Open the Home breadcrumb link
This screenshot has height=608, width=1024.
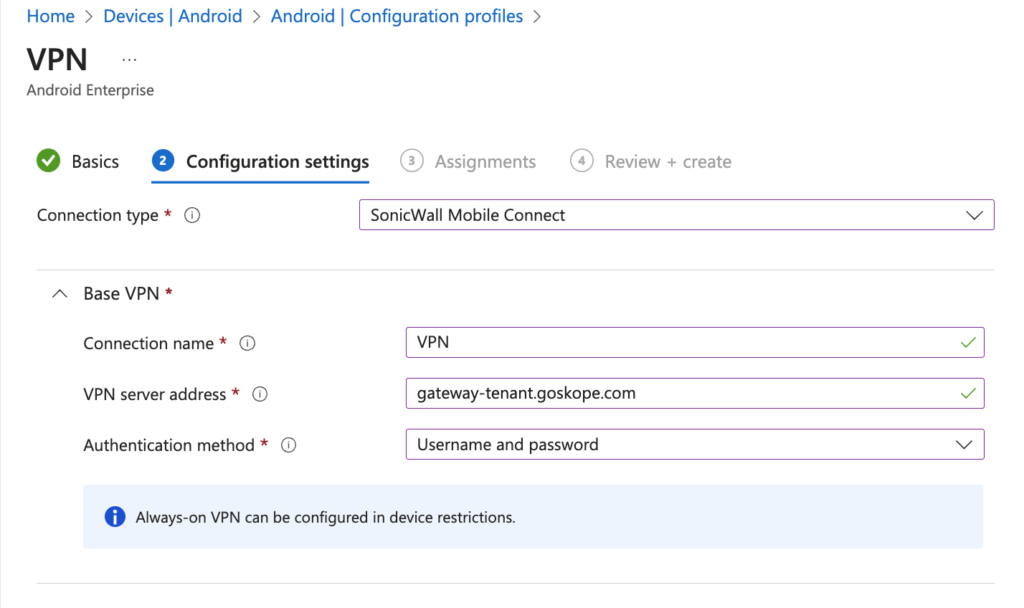(x=50, y=16)
